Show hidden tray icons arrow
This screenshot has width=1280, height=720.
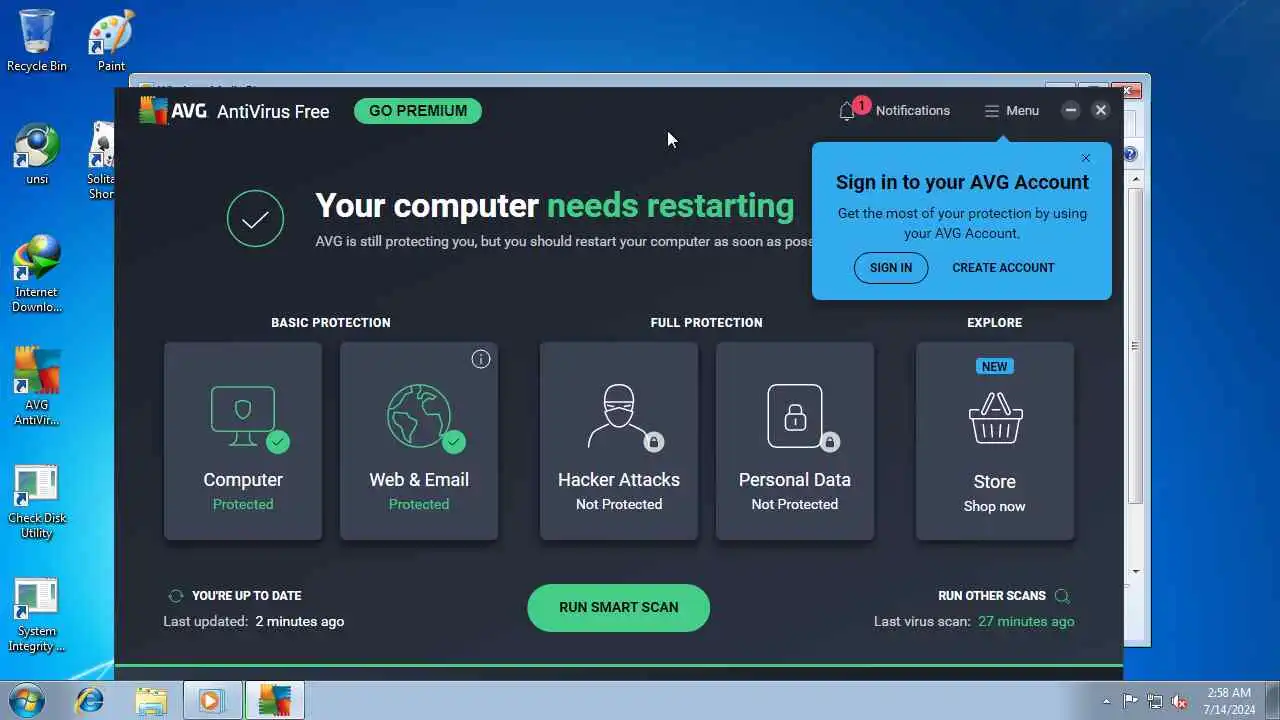coord(1106,701)
